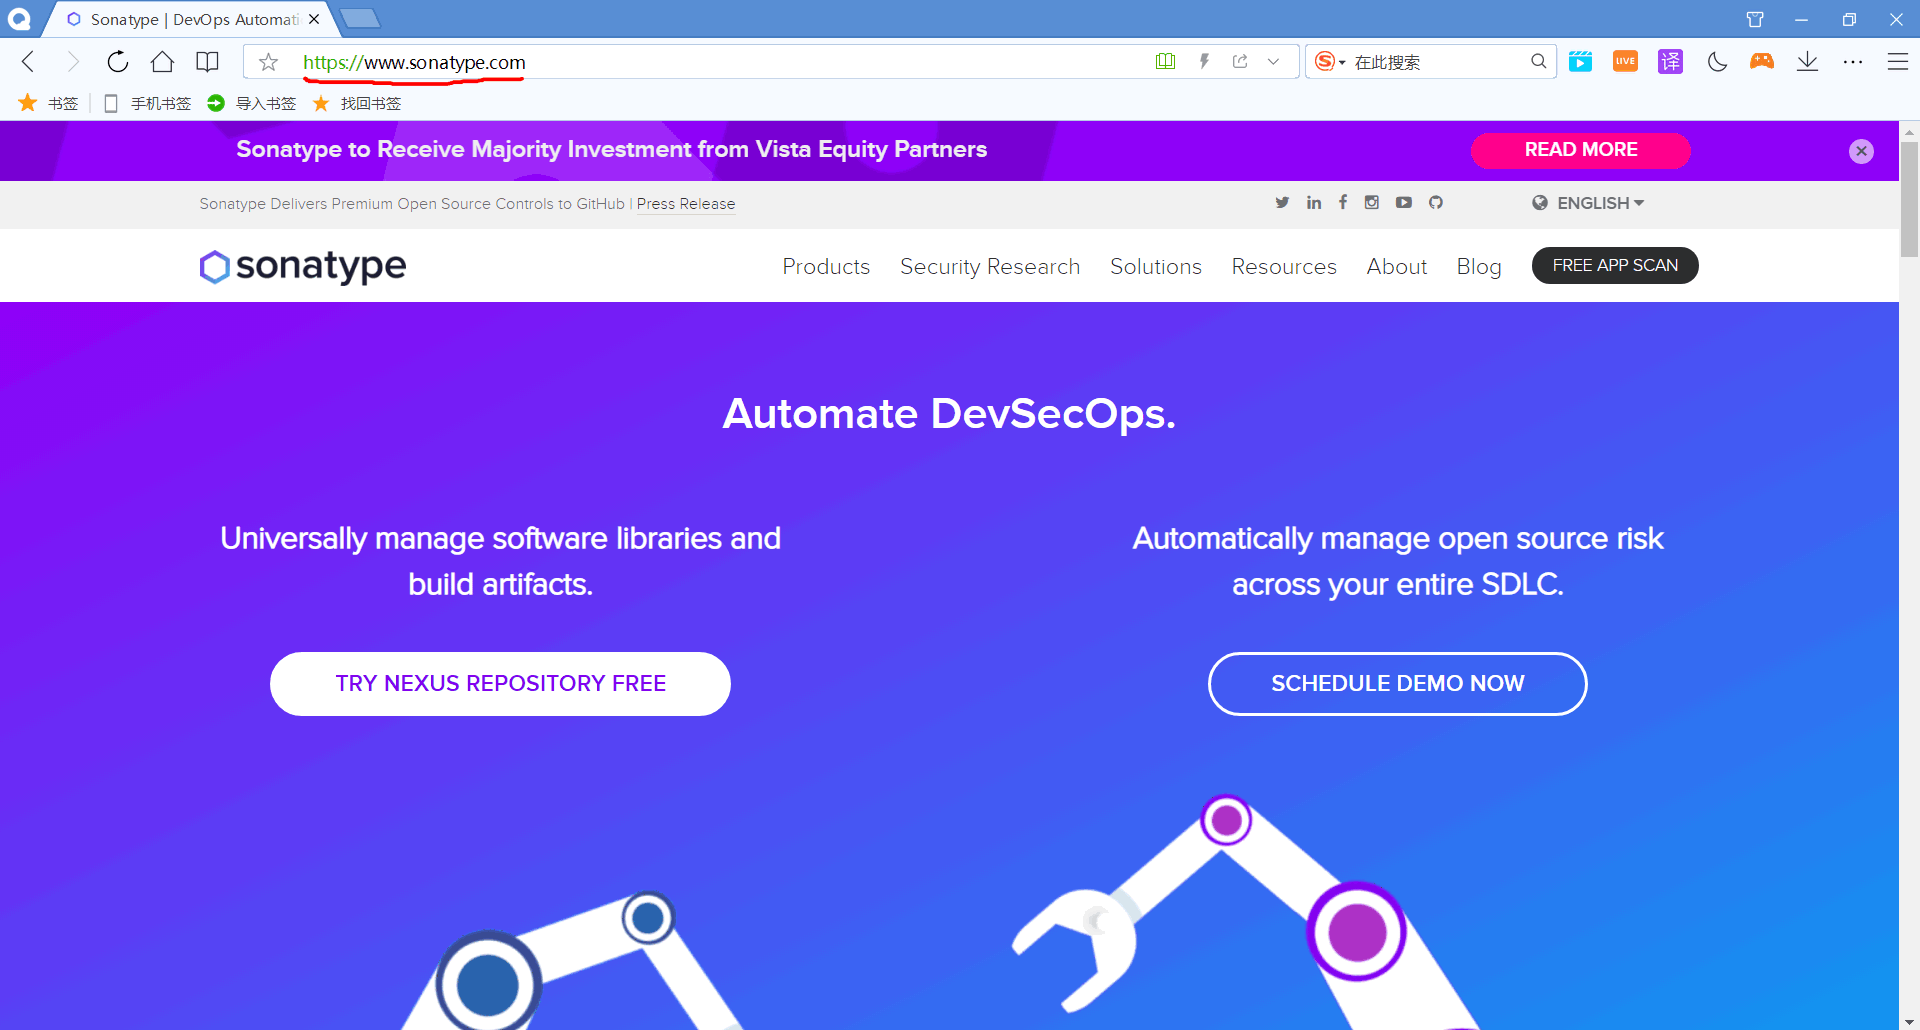This screenshot has height=1030, width=1920.
Task: Open Sonatype's Twitter page icon
Action: 1282,203
